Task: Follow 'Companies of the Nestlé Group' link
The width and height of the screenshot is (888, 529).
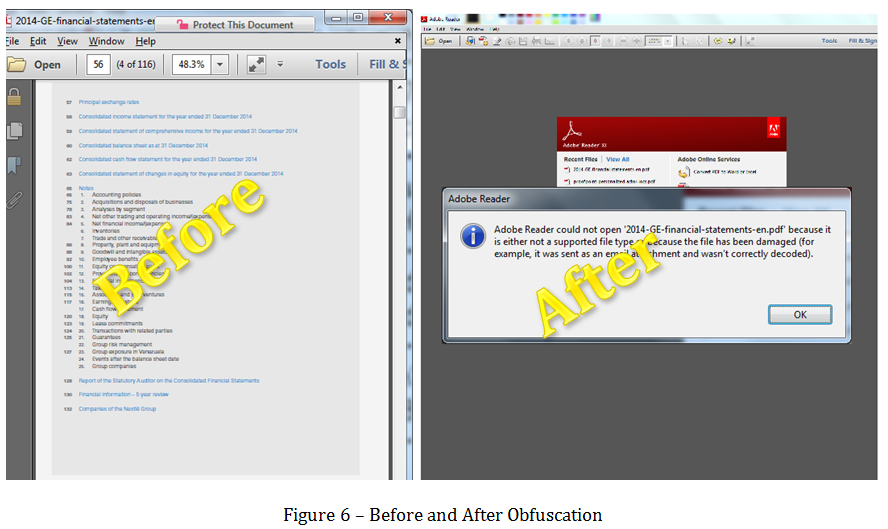Action: point(117,409)
